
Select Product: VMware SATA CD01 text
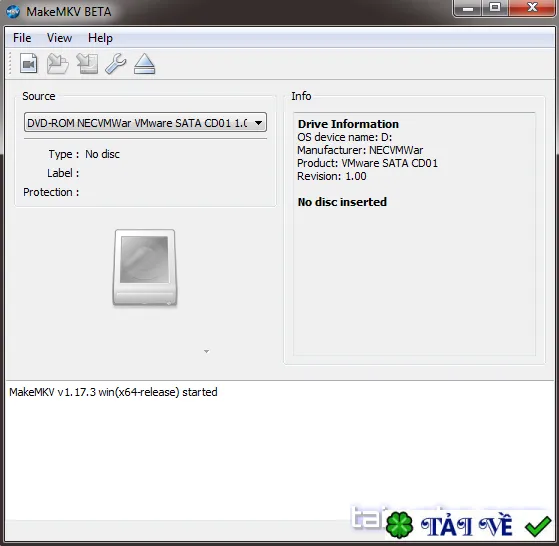coord(367,163)
